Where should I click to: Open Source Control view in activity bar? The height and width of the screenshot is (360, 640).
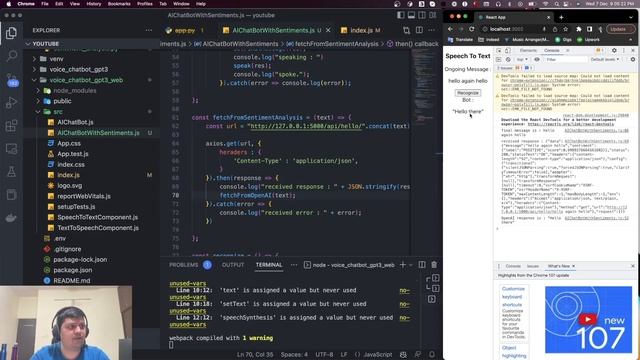[11, 79]
